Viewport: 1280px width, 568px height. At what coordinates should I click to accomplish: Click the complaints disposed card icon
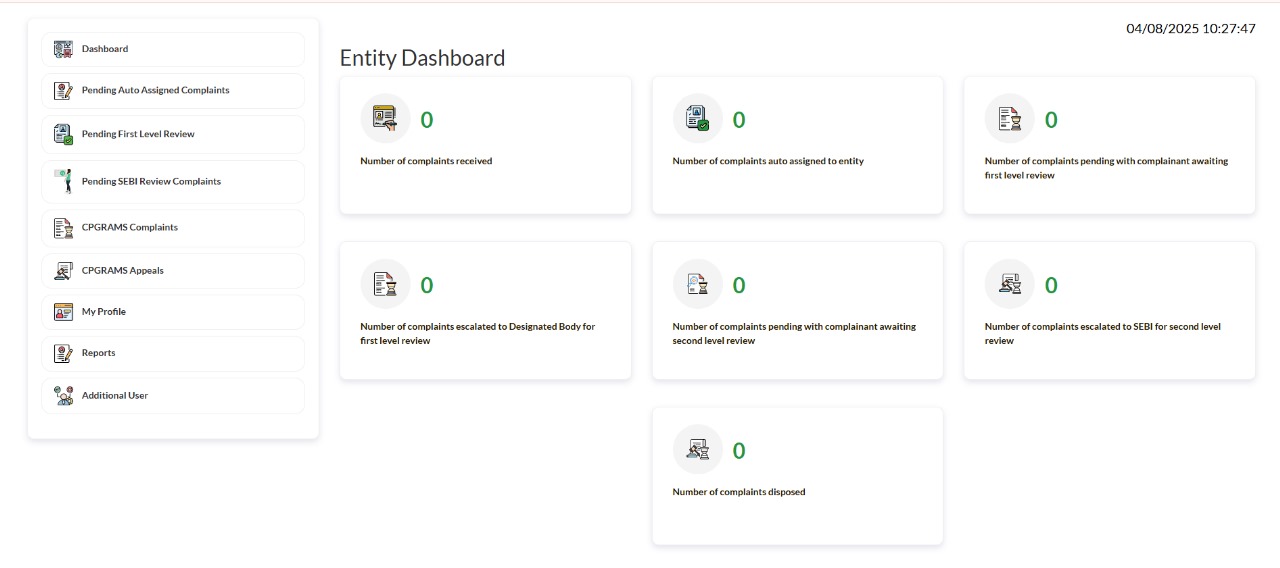(x=697, y=450)
